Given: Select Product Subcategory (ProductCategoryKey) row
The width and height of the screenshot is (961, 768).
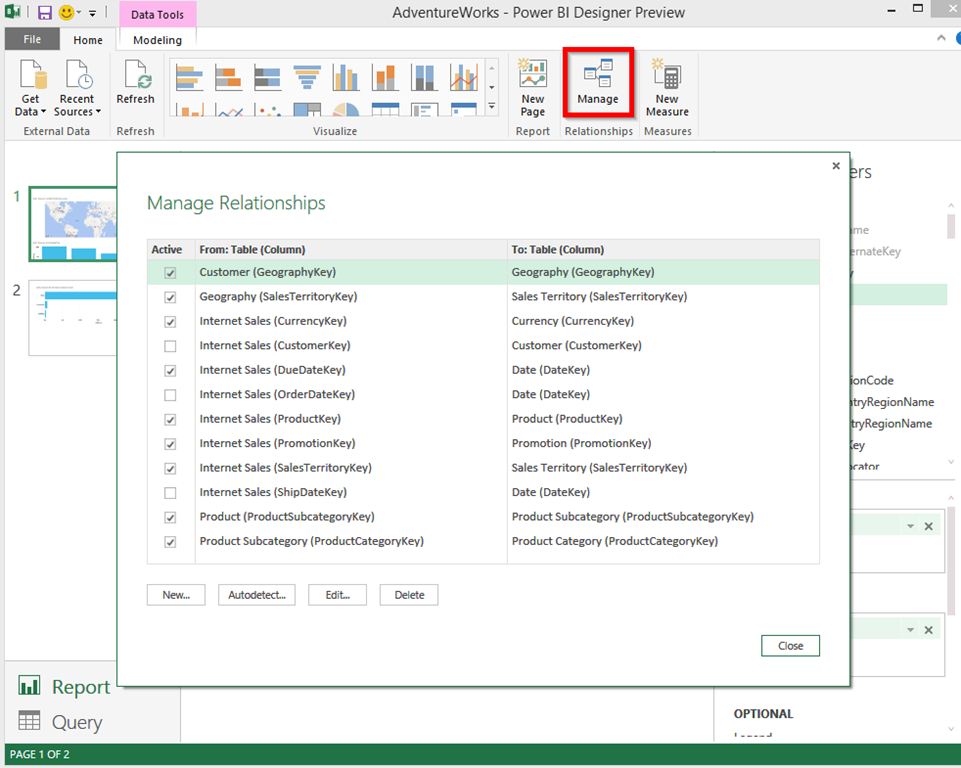Looking at the screenshot, I should [483, 541].
